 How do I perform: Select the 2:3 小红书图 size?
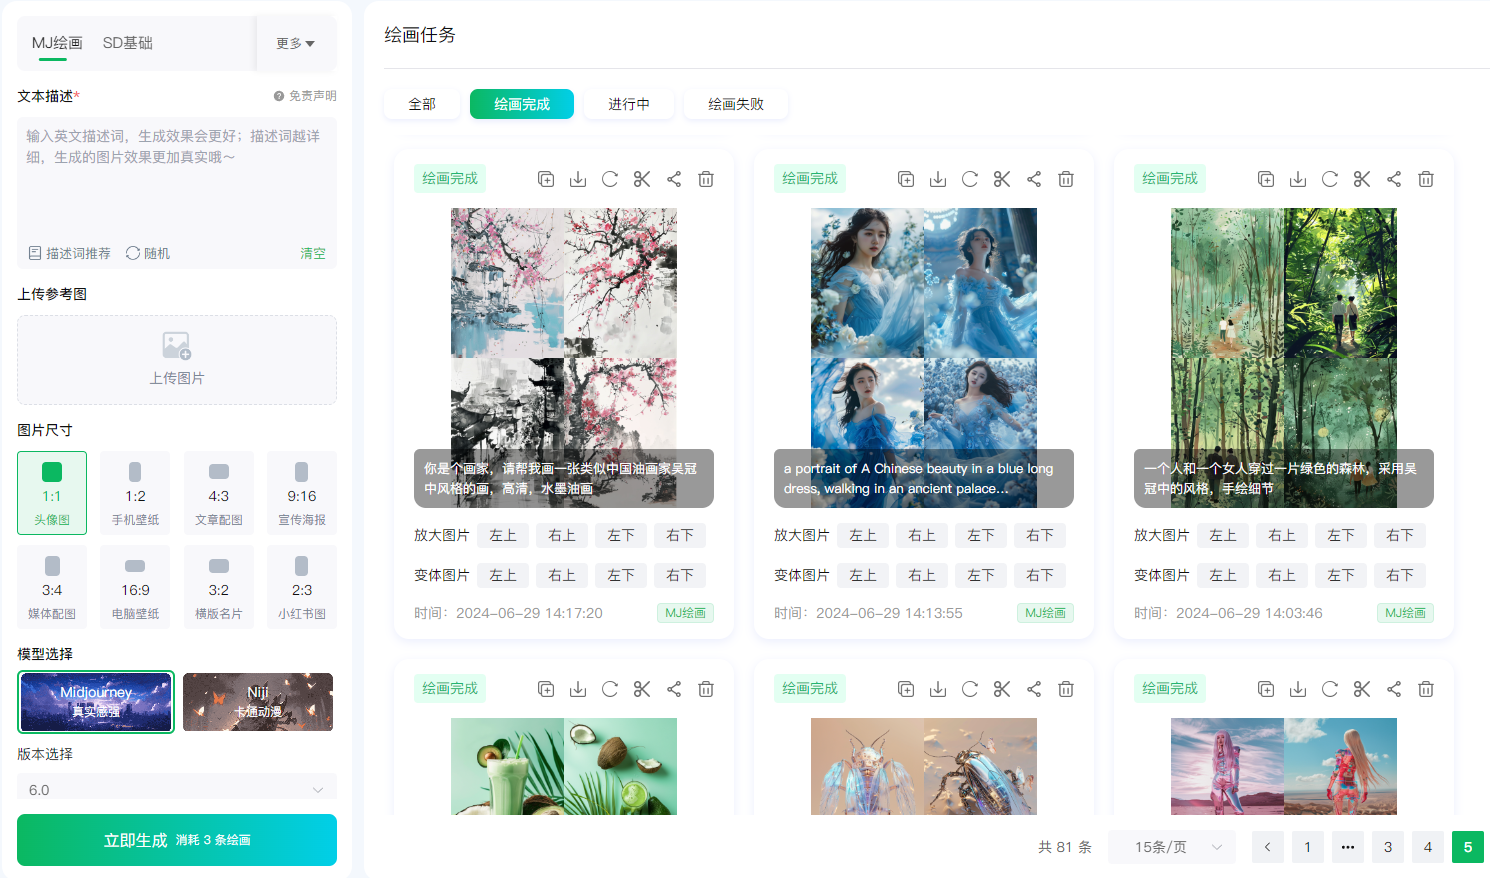click(302, 587)
